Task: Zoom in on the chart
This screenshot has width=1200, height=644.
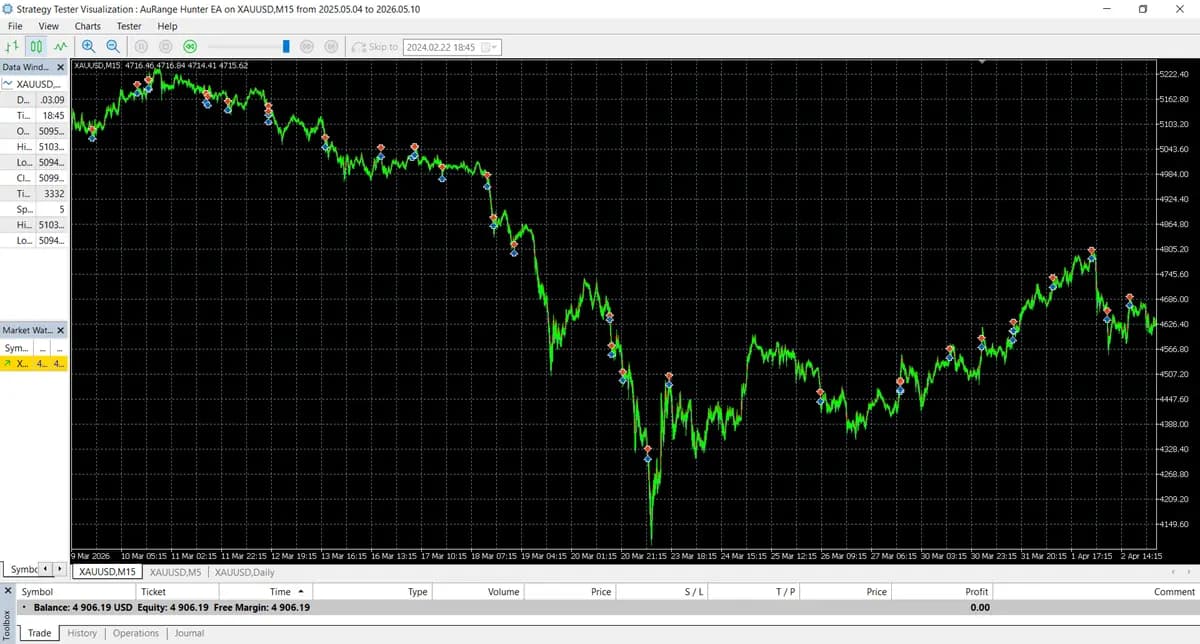Action: (89, 46)
